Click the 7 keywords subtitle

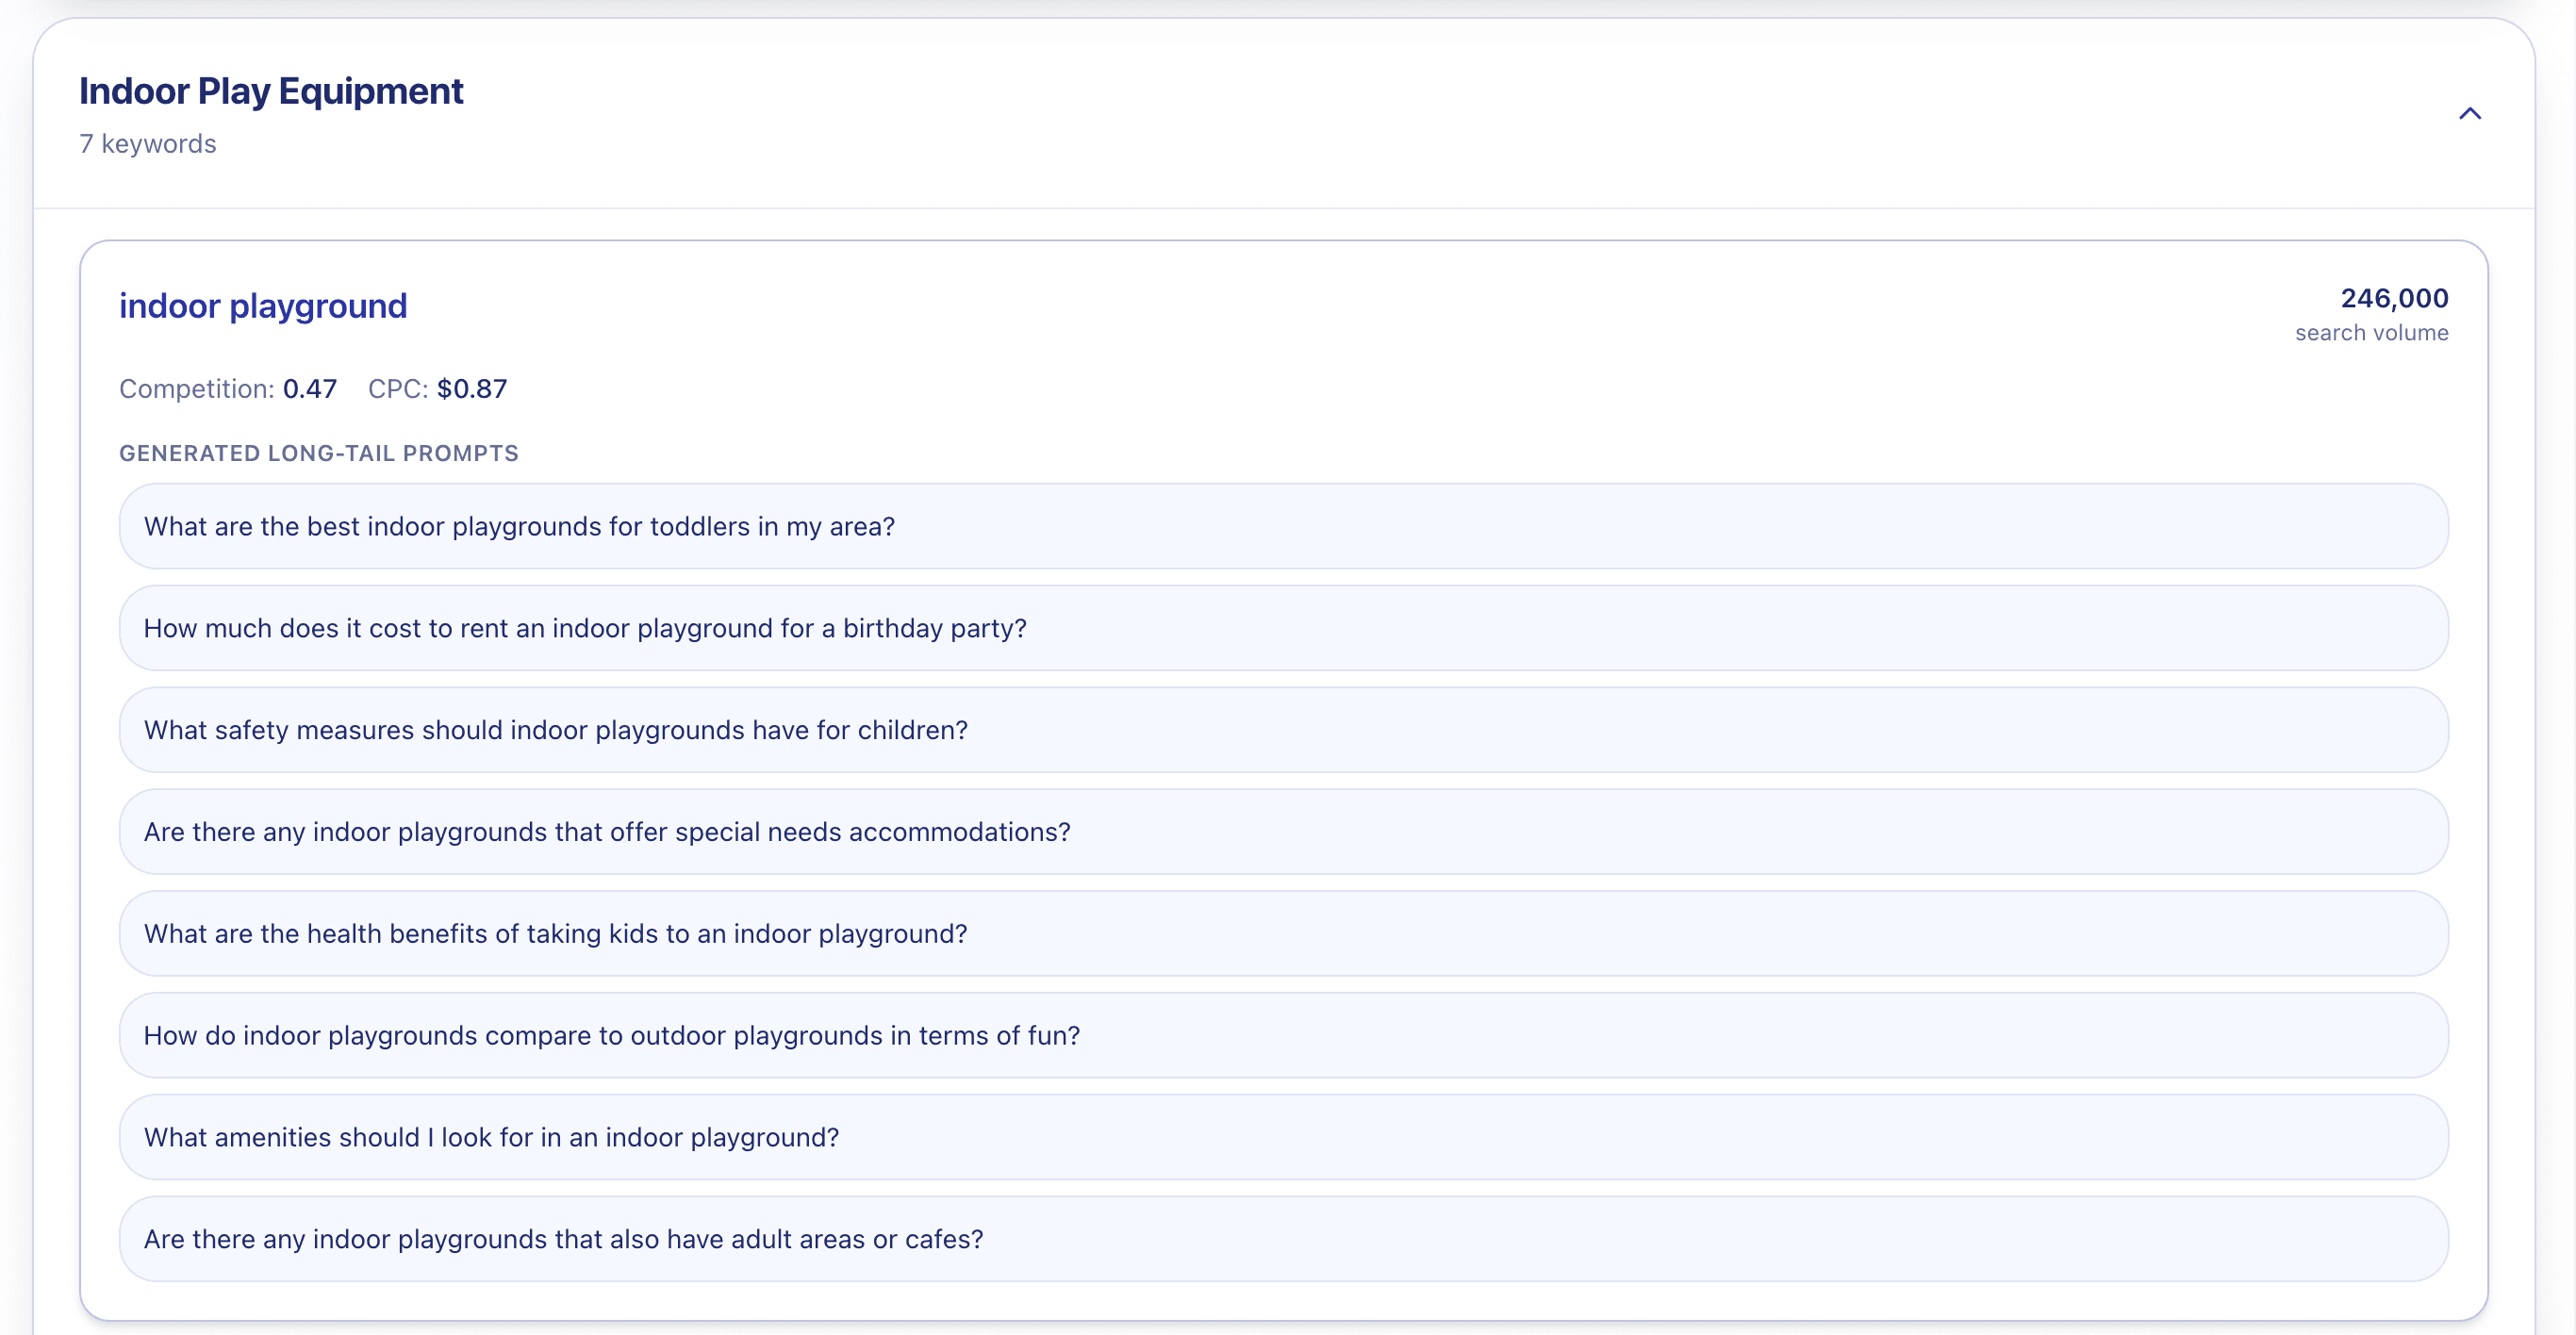(148, 144)
